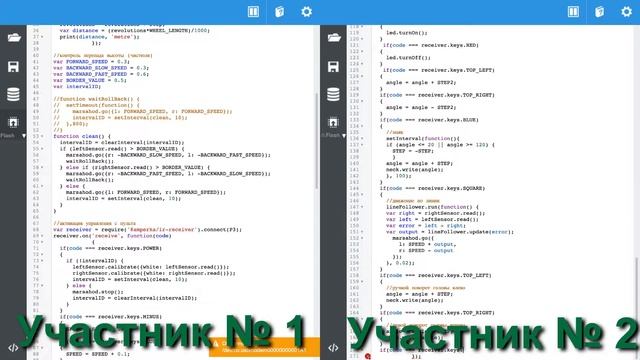Collapse code fold arrow at line 147
Viewport: 640px width, 360px height.
362,207
